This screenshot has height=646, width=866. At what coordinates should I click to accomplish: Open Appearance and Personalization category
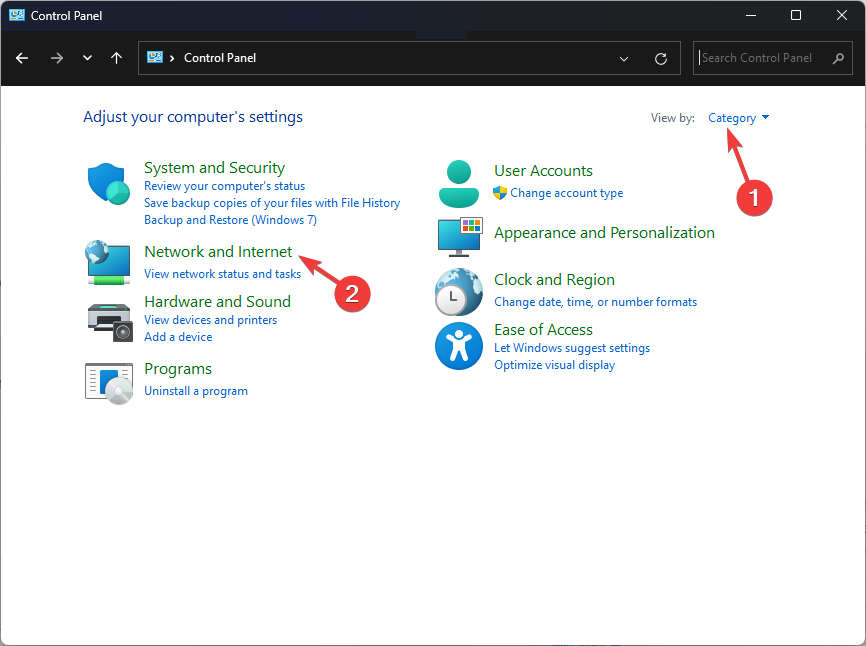pos(604,232)
